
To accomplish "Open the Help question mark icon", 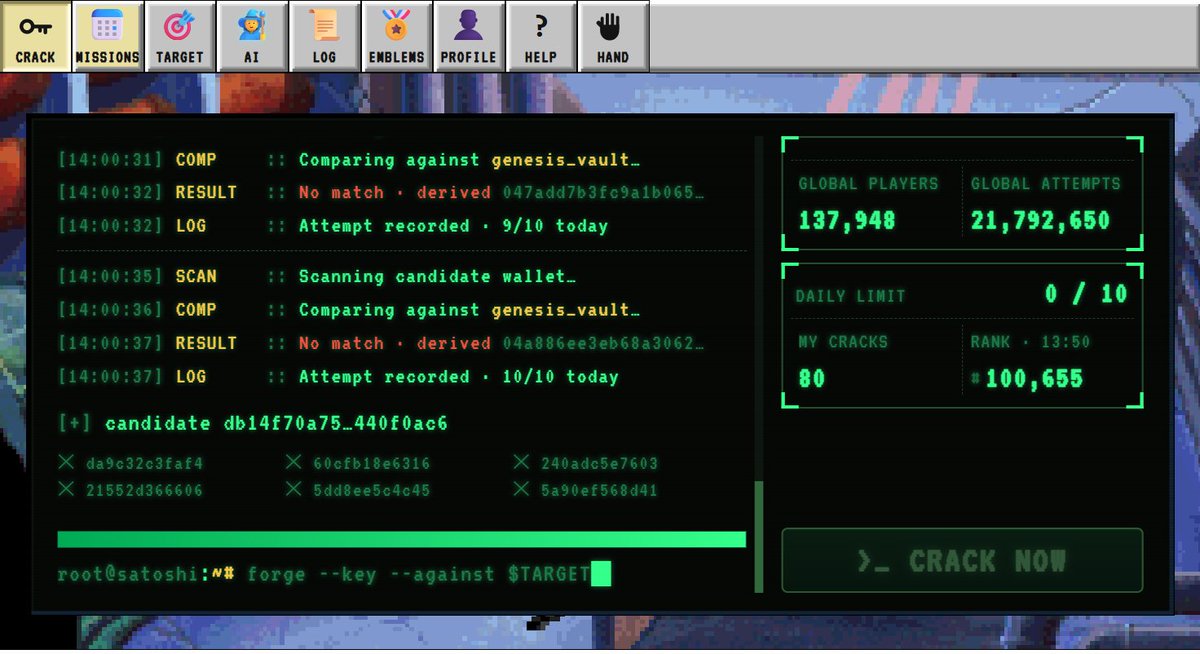I will click(540, 37).
